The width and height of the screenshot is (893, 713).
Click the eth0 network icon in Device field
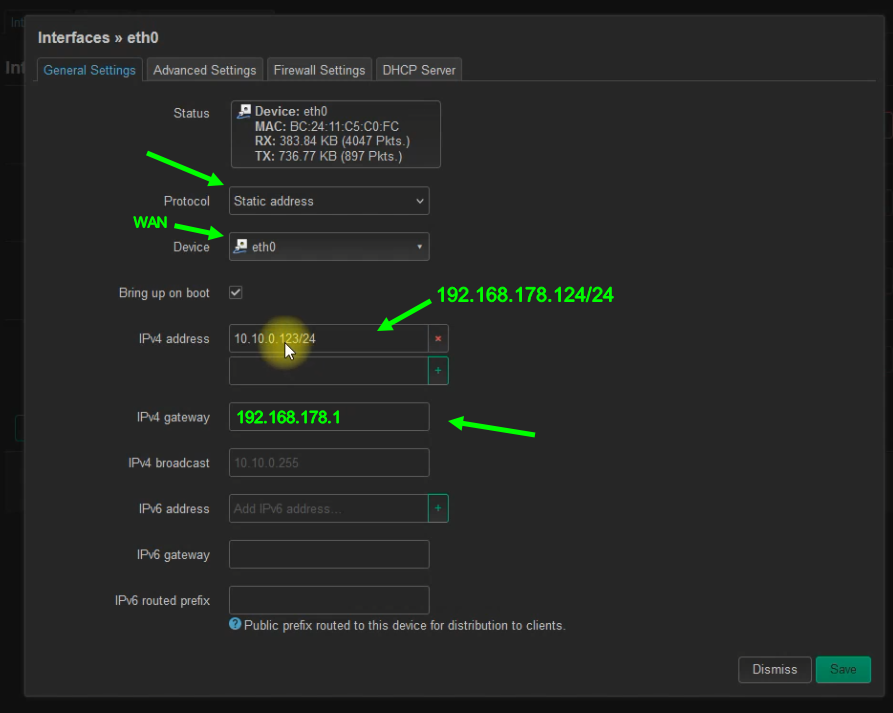point(241,247)
